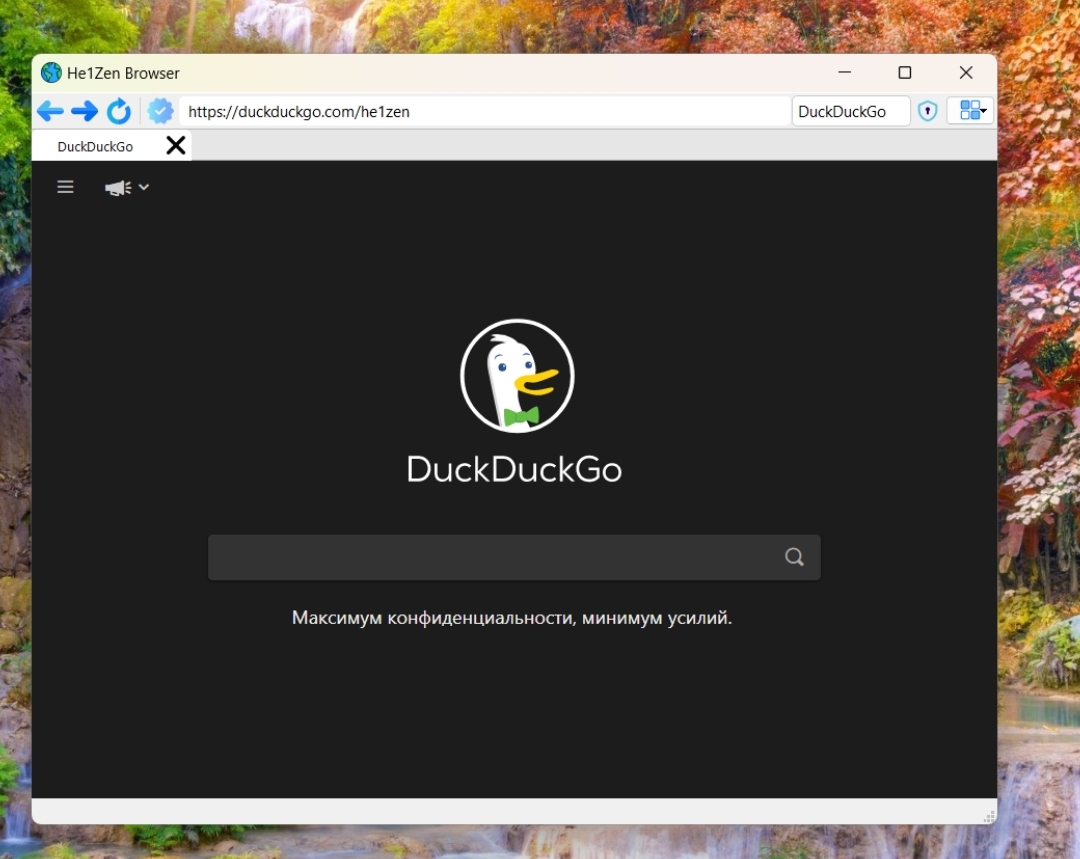Viewport: 1080px width, 859px height.
Task: Click the magnifying glass search button
Action: coord(794,557)
